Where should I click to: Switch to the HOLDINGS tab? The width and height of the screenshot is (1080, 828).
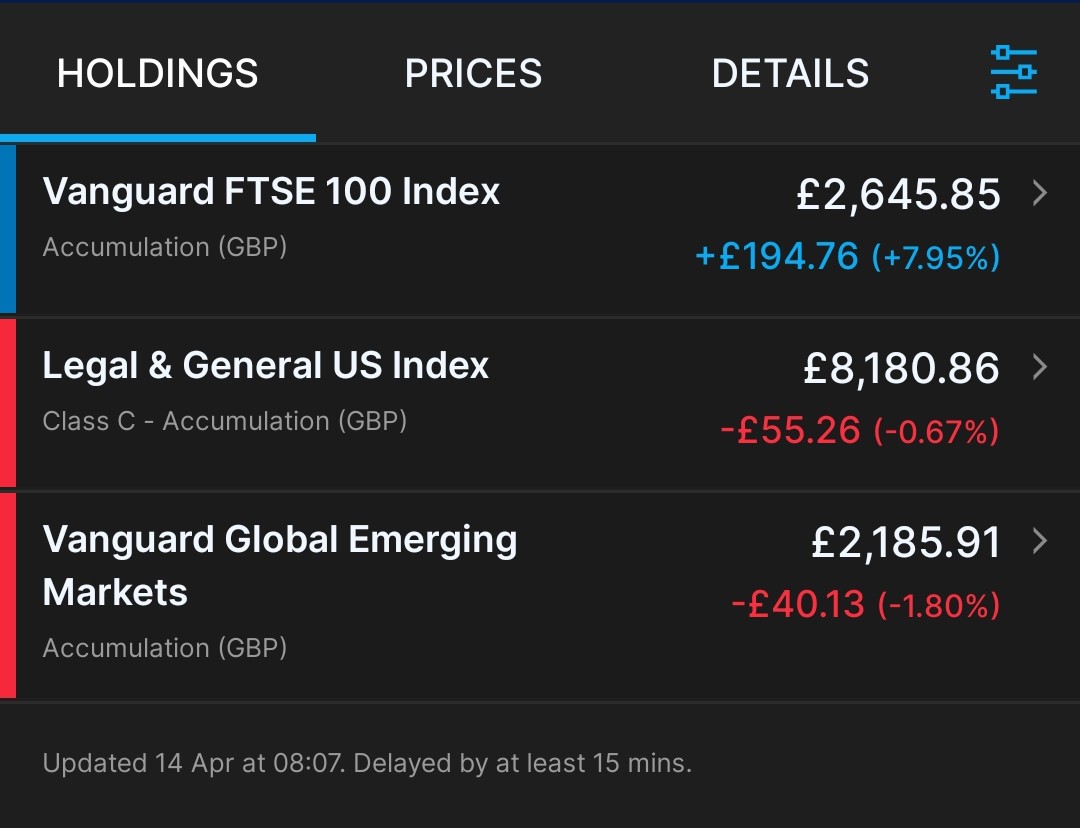[158, 74]
